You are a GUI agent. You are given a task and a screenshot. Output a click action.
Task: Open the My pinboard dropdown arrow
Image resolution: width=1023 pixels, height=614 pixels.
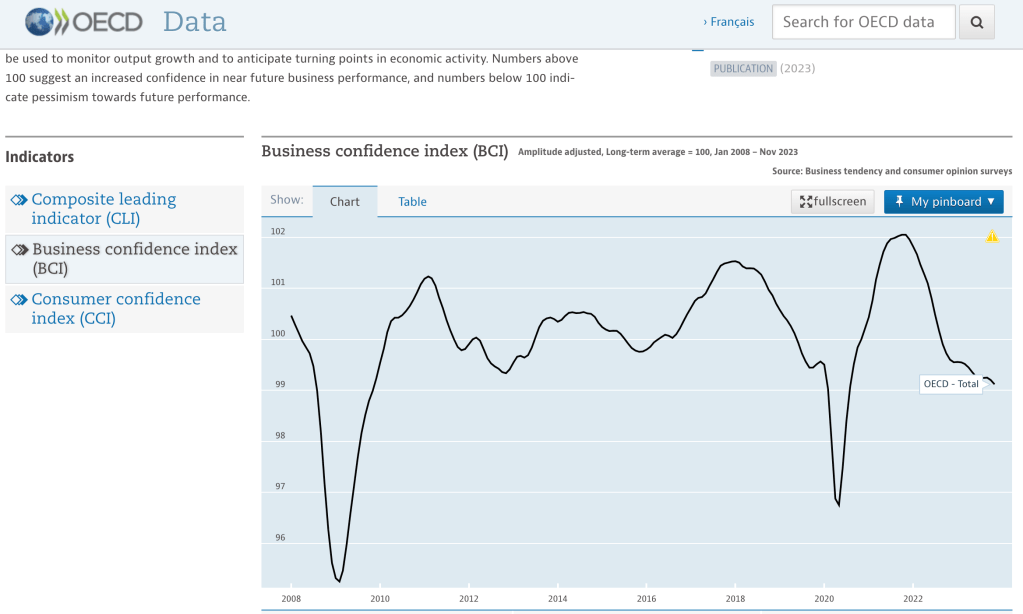(991, 201)
